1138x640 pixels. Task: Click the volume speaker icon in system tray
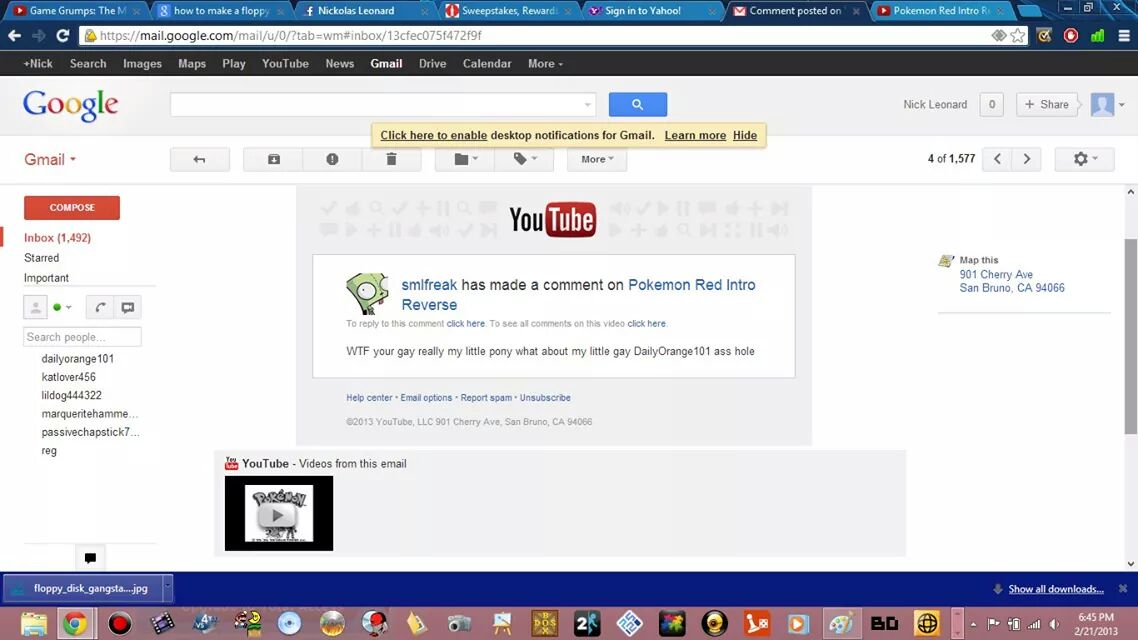click(1054, 624)
